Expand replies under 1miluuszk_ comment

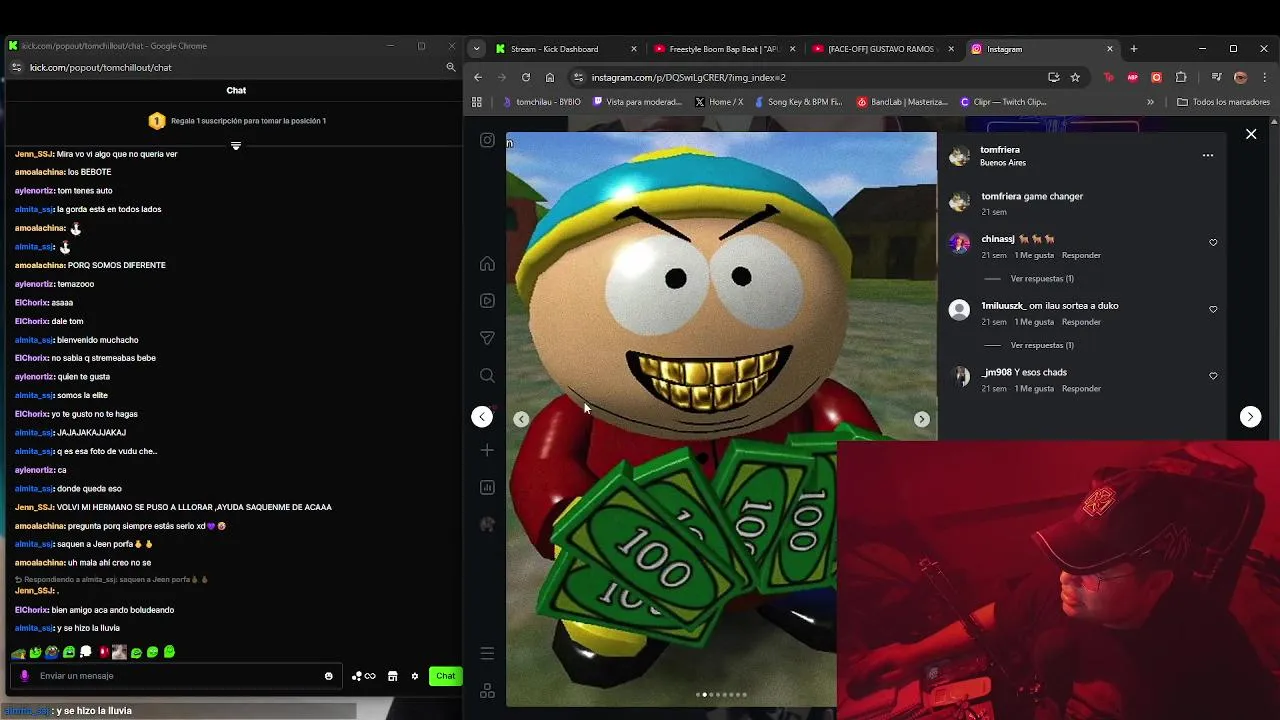click(x=1042, y=345)
